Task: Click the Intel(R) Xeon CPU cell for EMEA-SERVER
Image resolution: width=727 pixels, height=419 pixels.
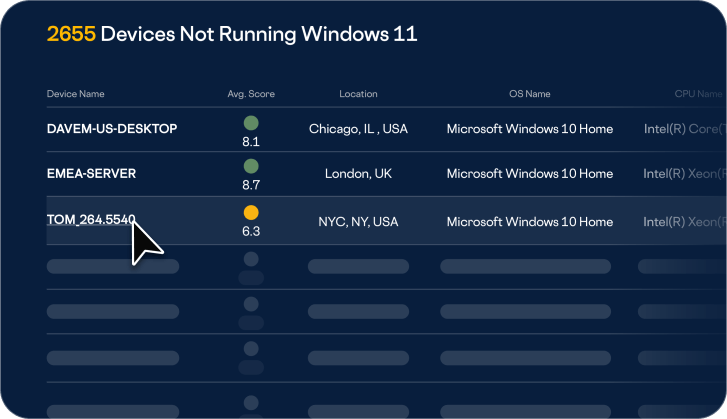Action: click(683, 173)
